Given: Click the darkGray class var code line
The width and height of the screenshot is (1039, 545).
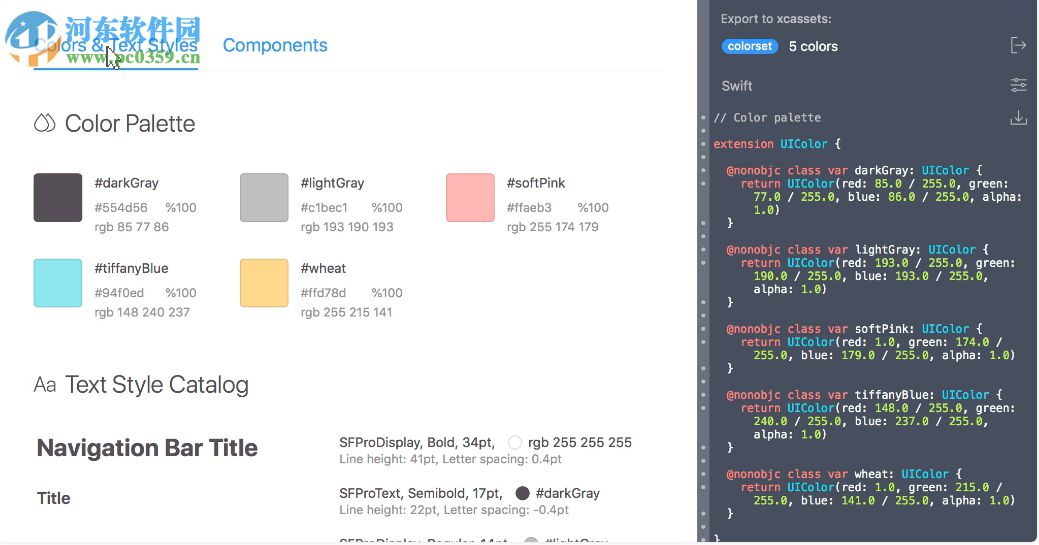Looking at the screenshot, I should (x=855, y=170).
